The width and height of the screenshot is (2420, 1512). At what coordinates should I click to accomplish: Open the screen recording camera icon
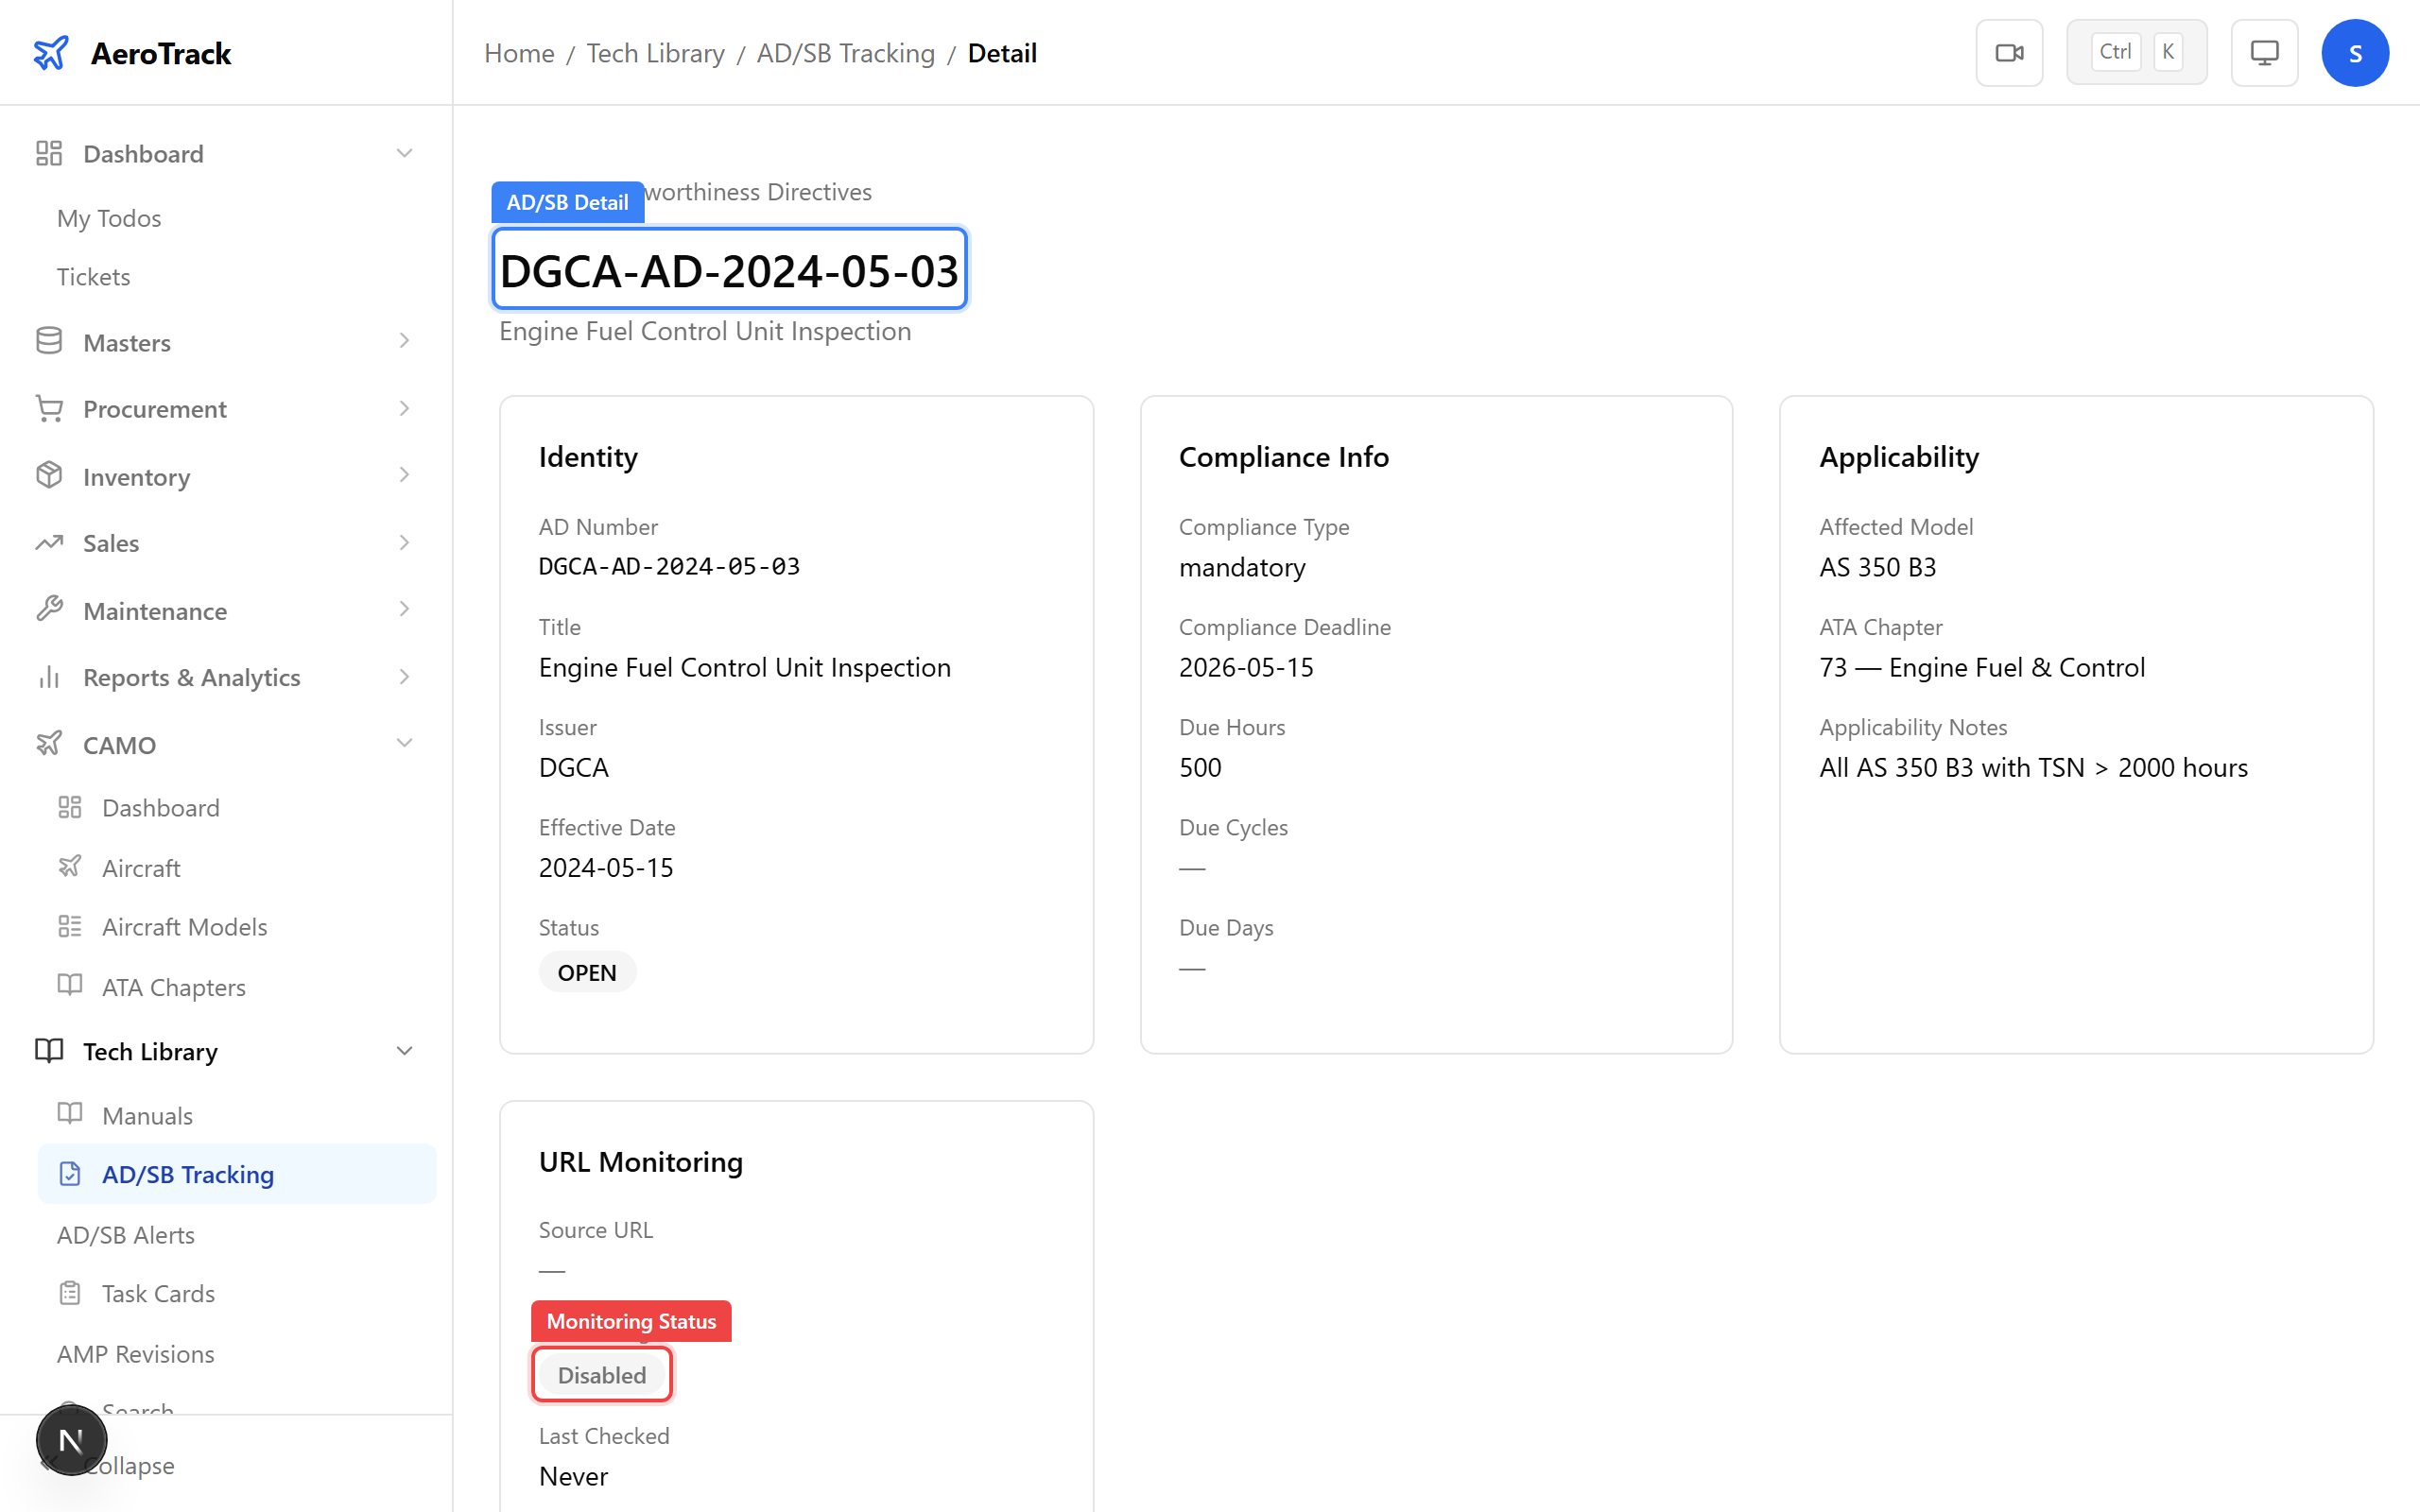2009,52
